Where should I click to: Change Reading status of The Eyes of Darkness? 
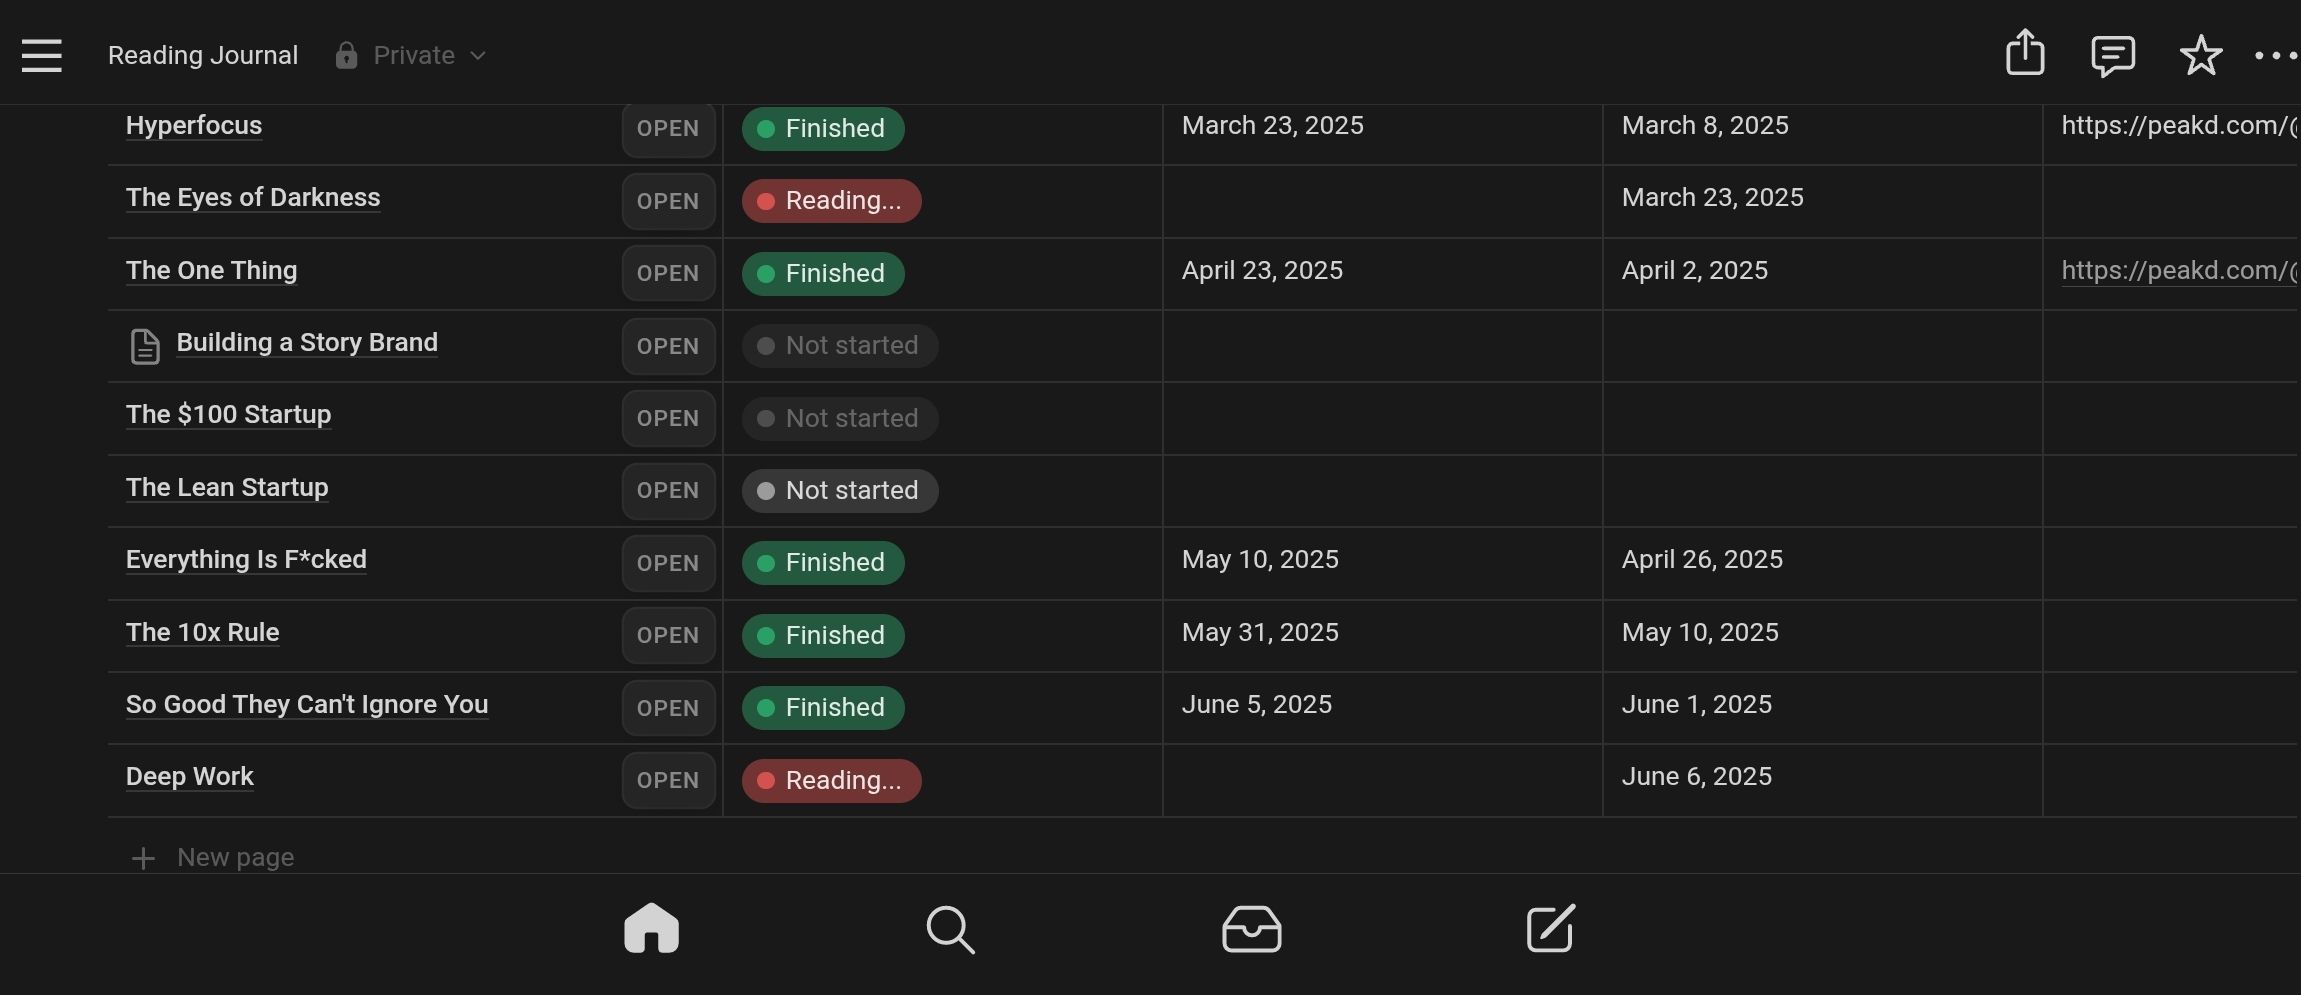click(x=831, y=200)
